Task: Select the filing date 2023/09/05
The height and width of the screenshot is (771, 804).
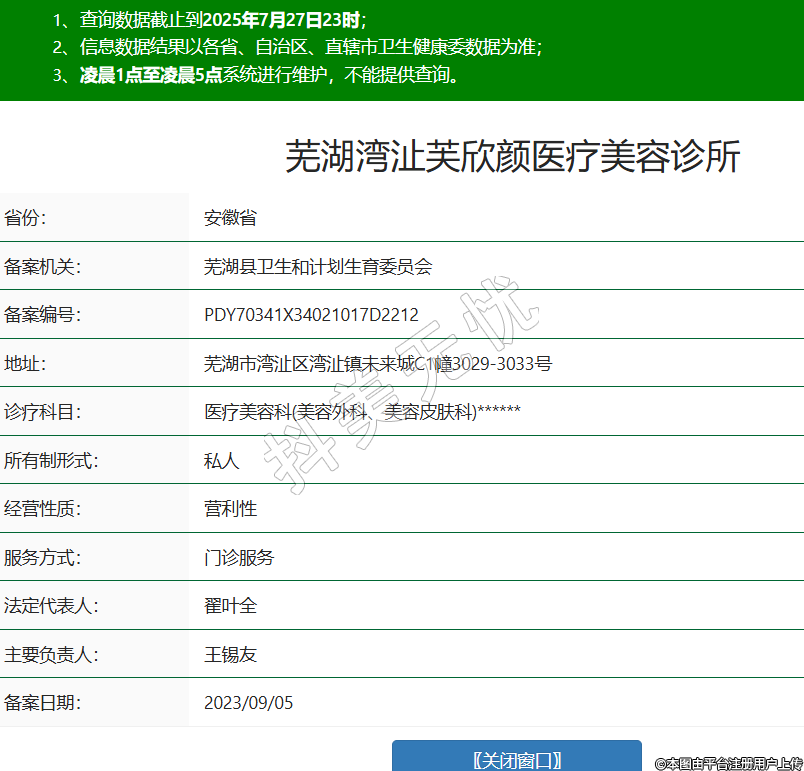Action: click(249, 703)
